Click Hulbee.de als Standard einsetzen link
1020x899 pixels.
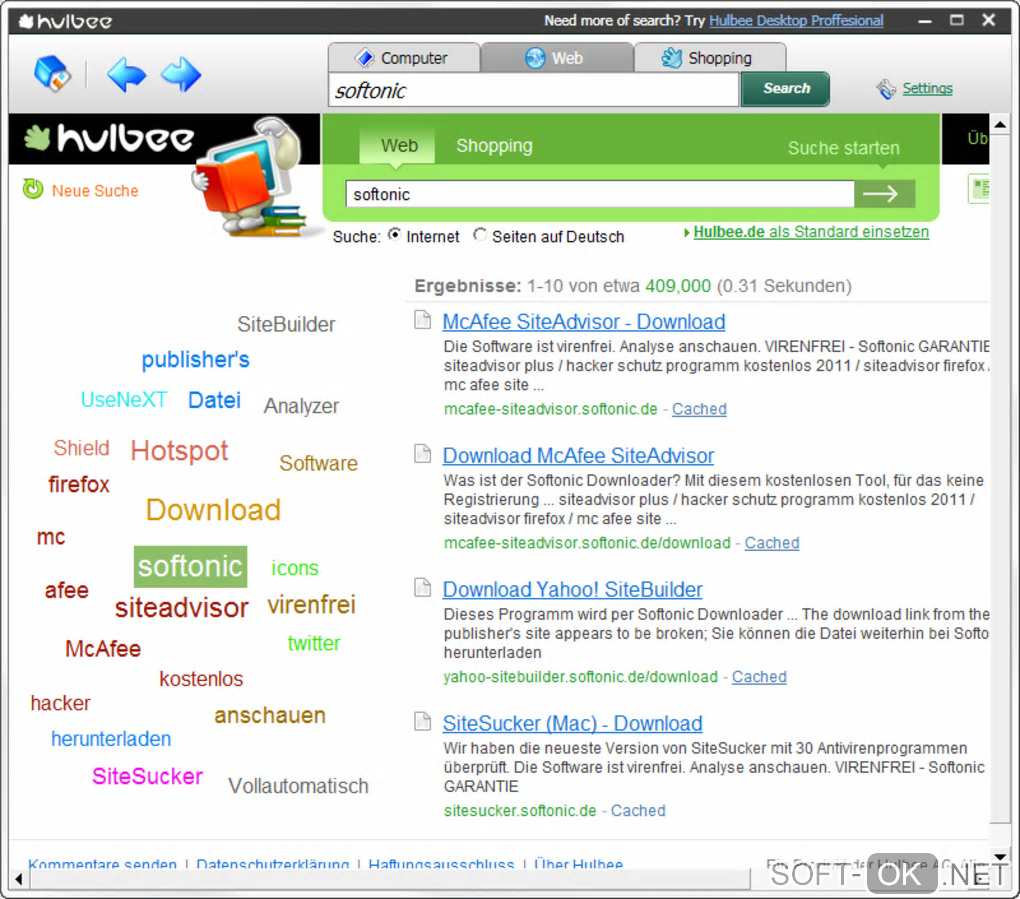811,232
